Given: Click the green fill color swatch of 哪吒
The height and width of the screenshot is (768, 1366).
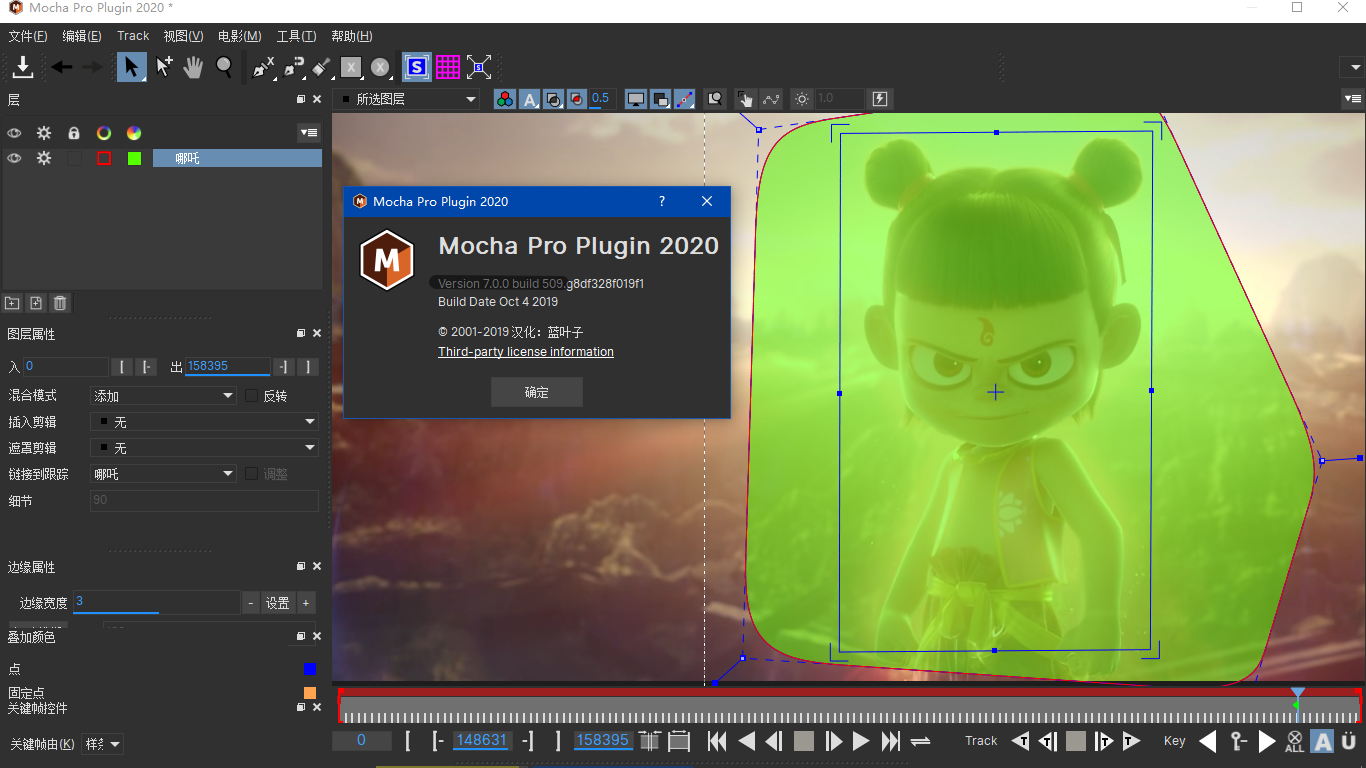Looking at the screenshot, I should tap(134, 158).
